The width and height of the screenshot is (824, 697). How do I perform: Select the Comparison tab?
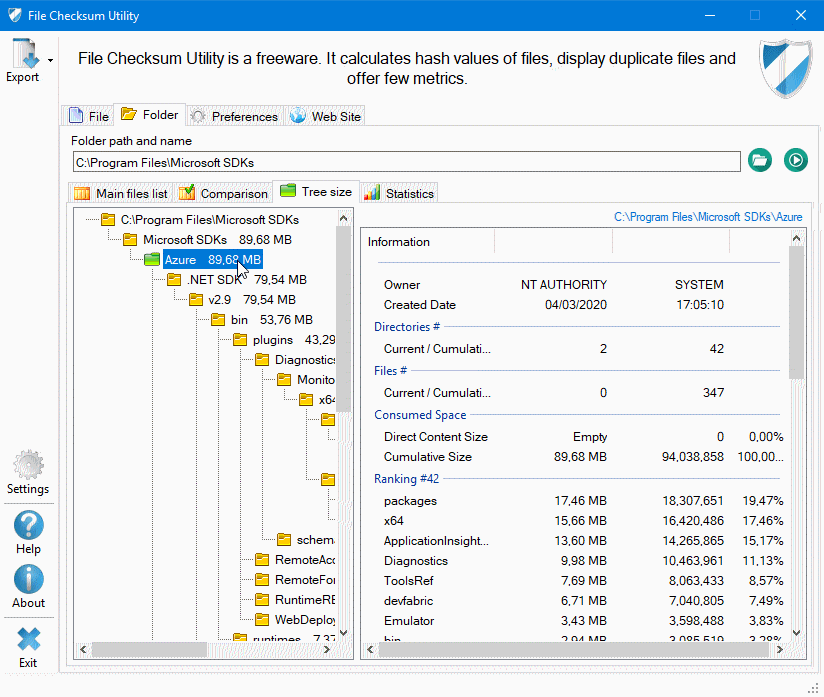click(223, 193)
